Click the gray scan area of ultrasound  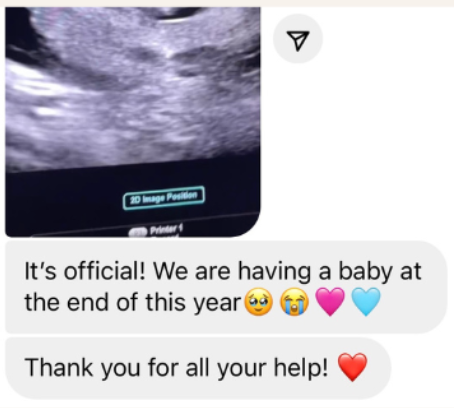pyautogui.click(x=133, y=87)
